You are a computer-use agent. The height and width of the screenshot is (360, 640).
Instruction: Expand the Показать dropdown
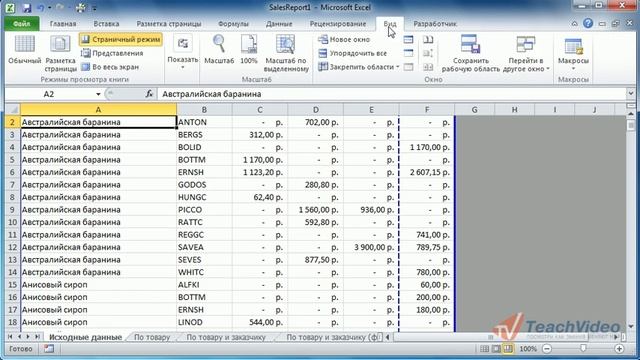pos(182,52)
